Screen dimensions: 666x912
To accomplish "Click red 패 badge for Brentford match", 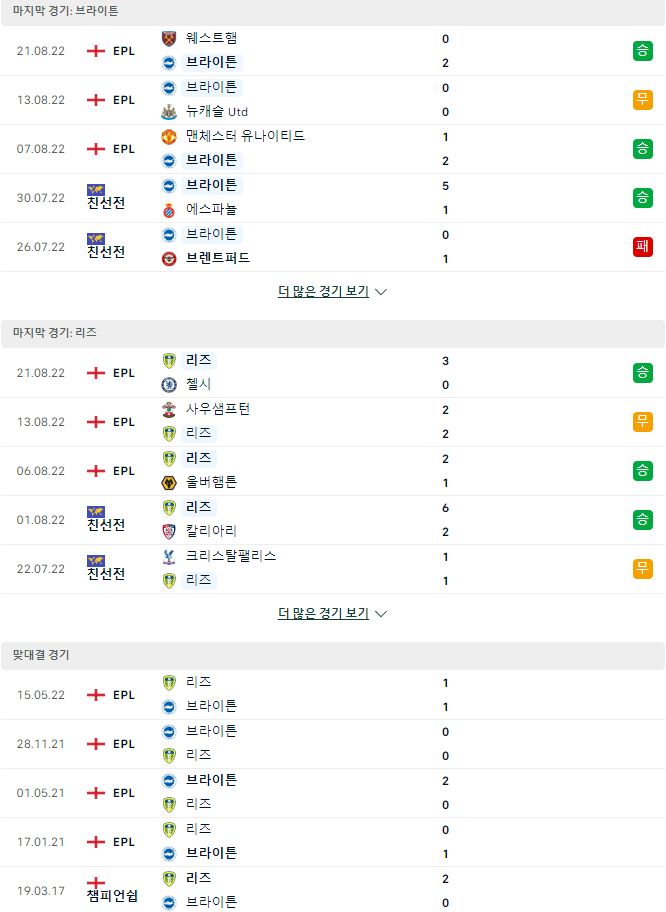I will (x=642, y=247).
